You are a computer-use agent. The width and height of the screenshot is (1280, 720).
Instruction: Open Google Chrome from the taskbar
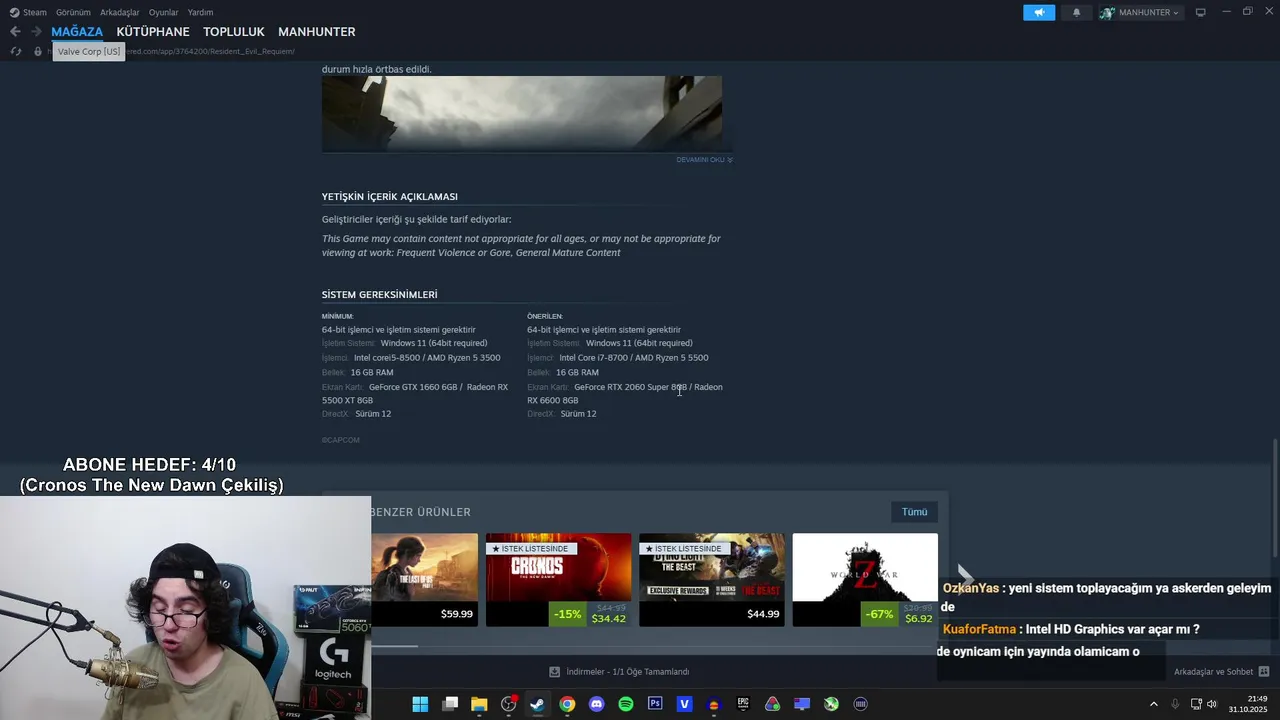pyautogui.click(x=567, y=704)
